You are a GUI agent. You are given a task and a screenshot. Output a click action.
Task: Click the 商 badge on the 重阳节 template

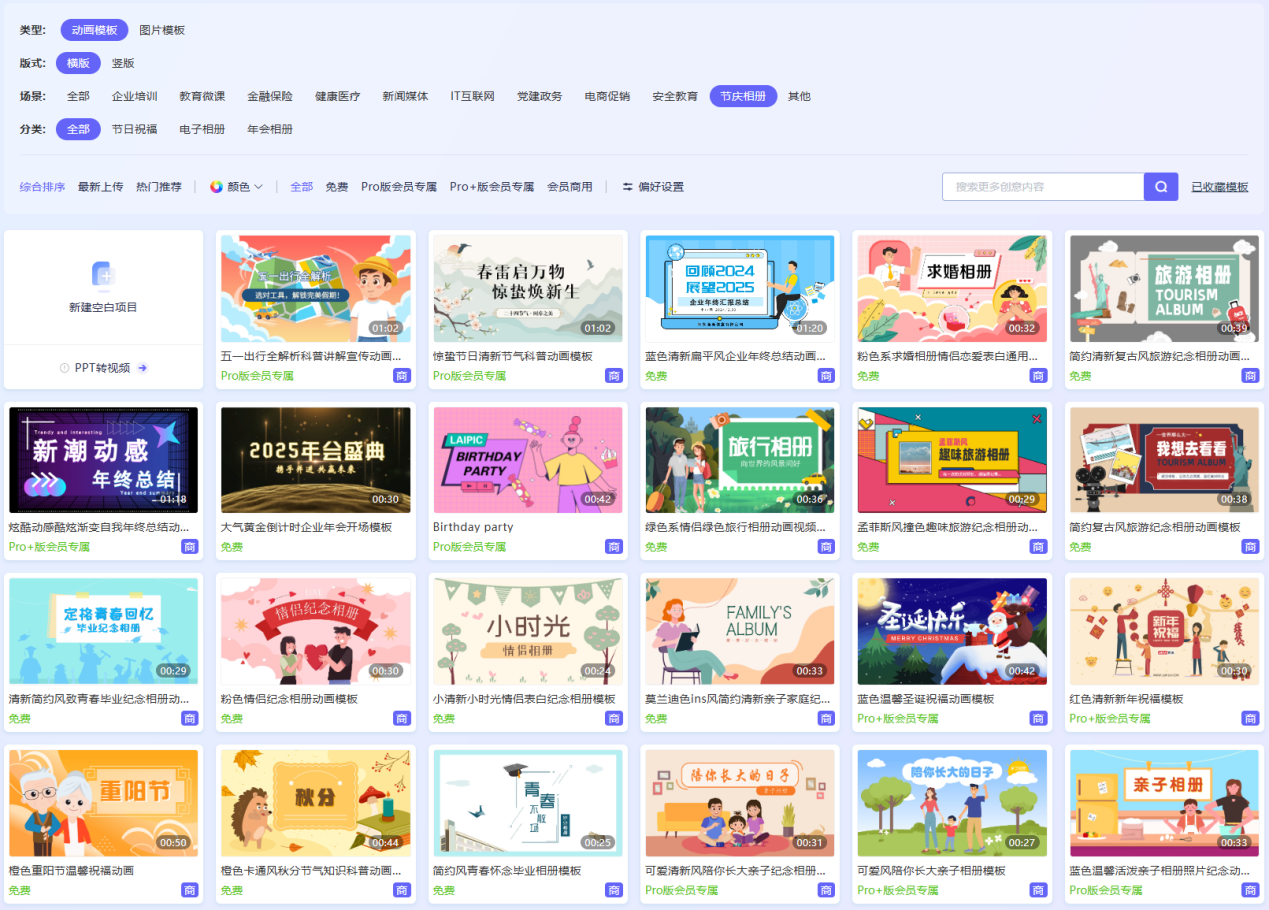point(189,890)
